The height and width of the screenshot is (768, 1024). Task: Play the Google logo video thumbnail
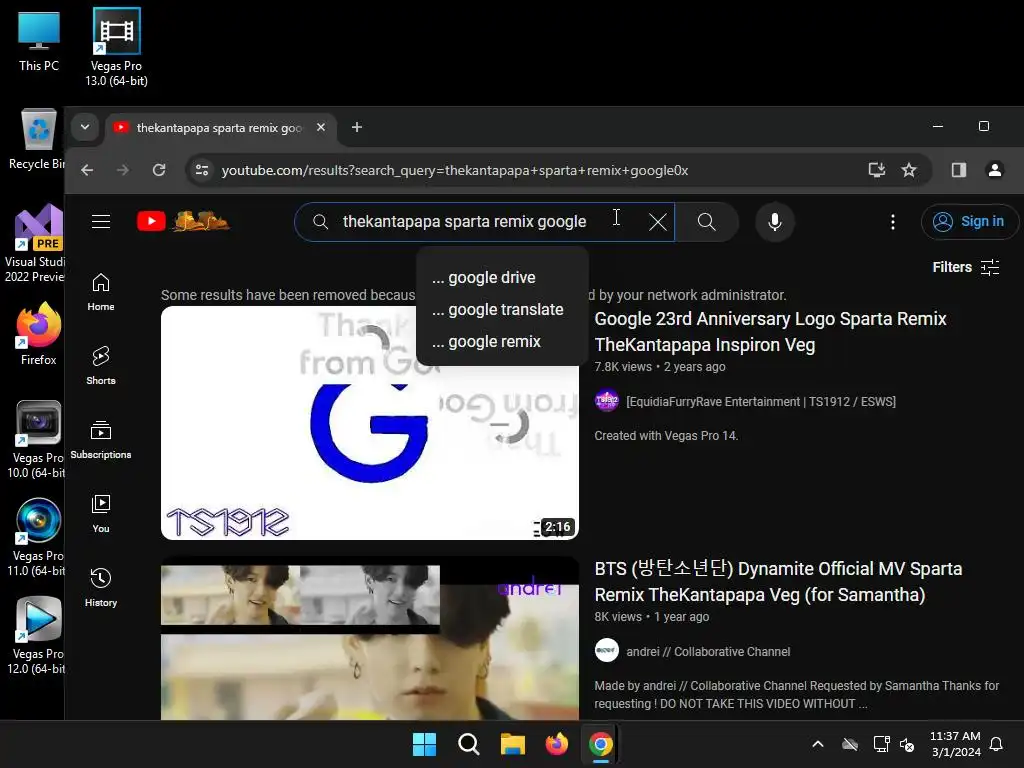coord(370,423)
